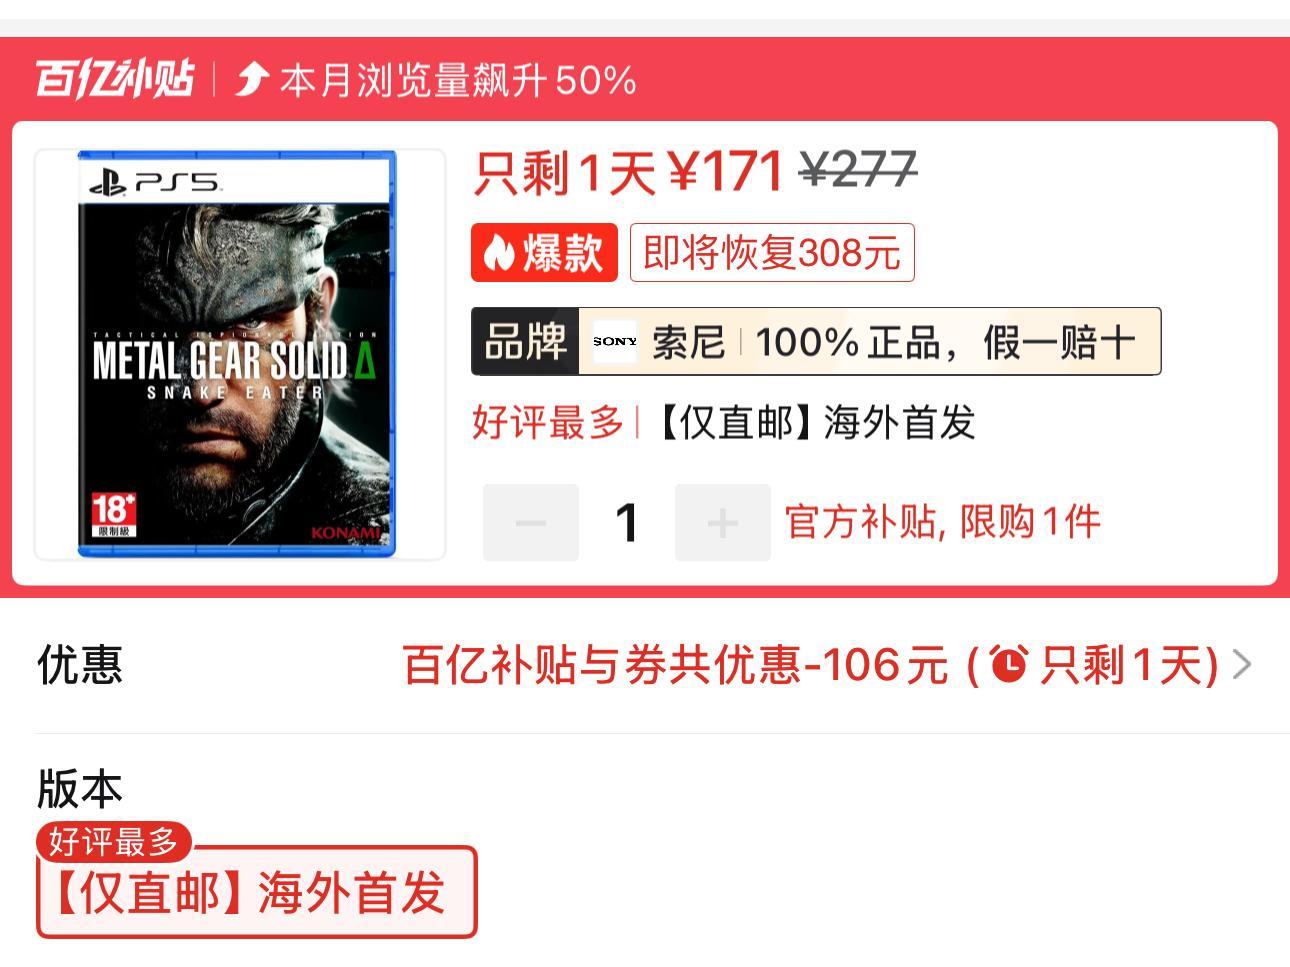Increase quantity with the plus button

click(723, 522)
